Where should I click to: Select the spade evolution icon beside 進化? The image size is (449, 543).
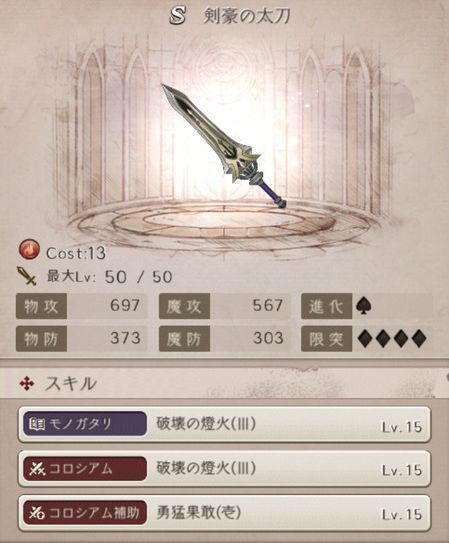click(x=364, y=306)
